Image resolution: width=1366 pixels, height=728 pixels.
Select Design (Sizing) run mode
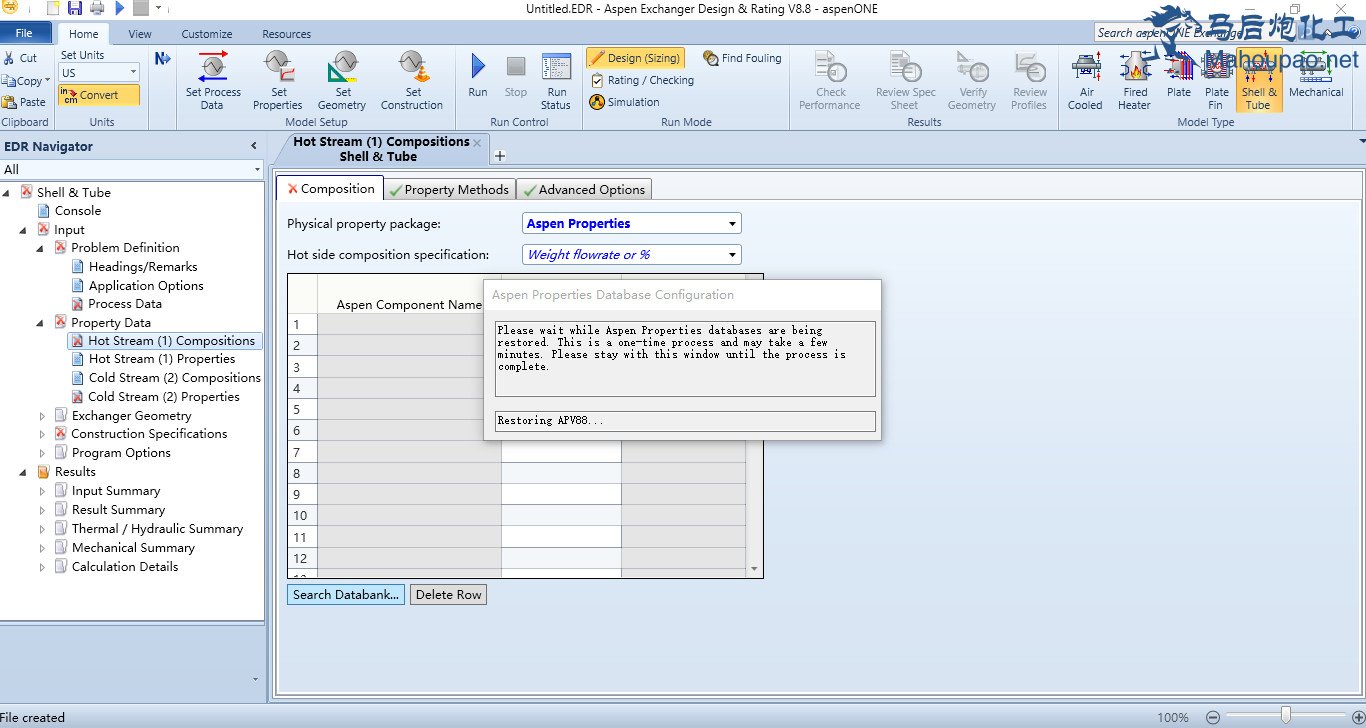(x=636, y=58)
